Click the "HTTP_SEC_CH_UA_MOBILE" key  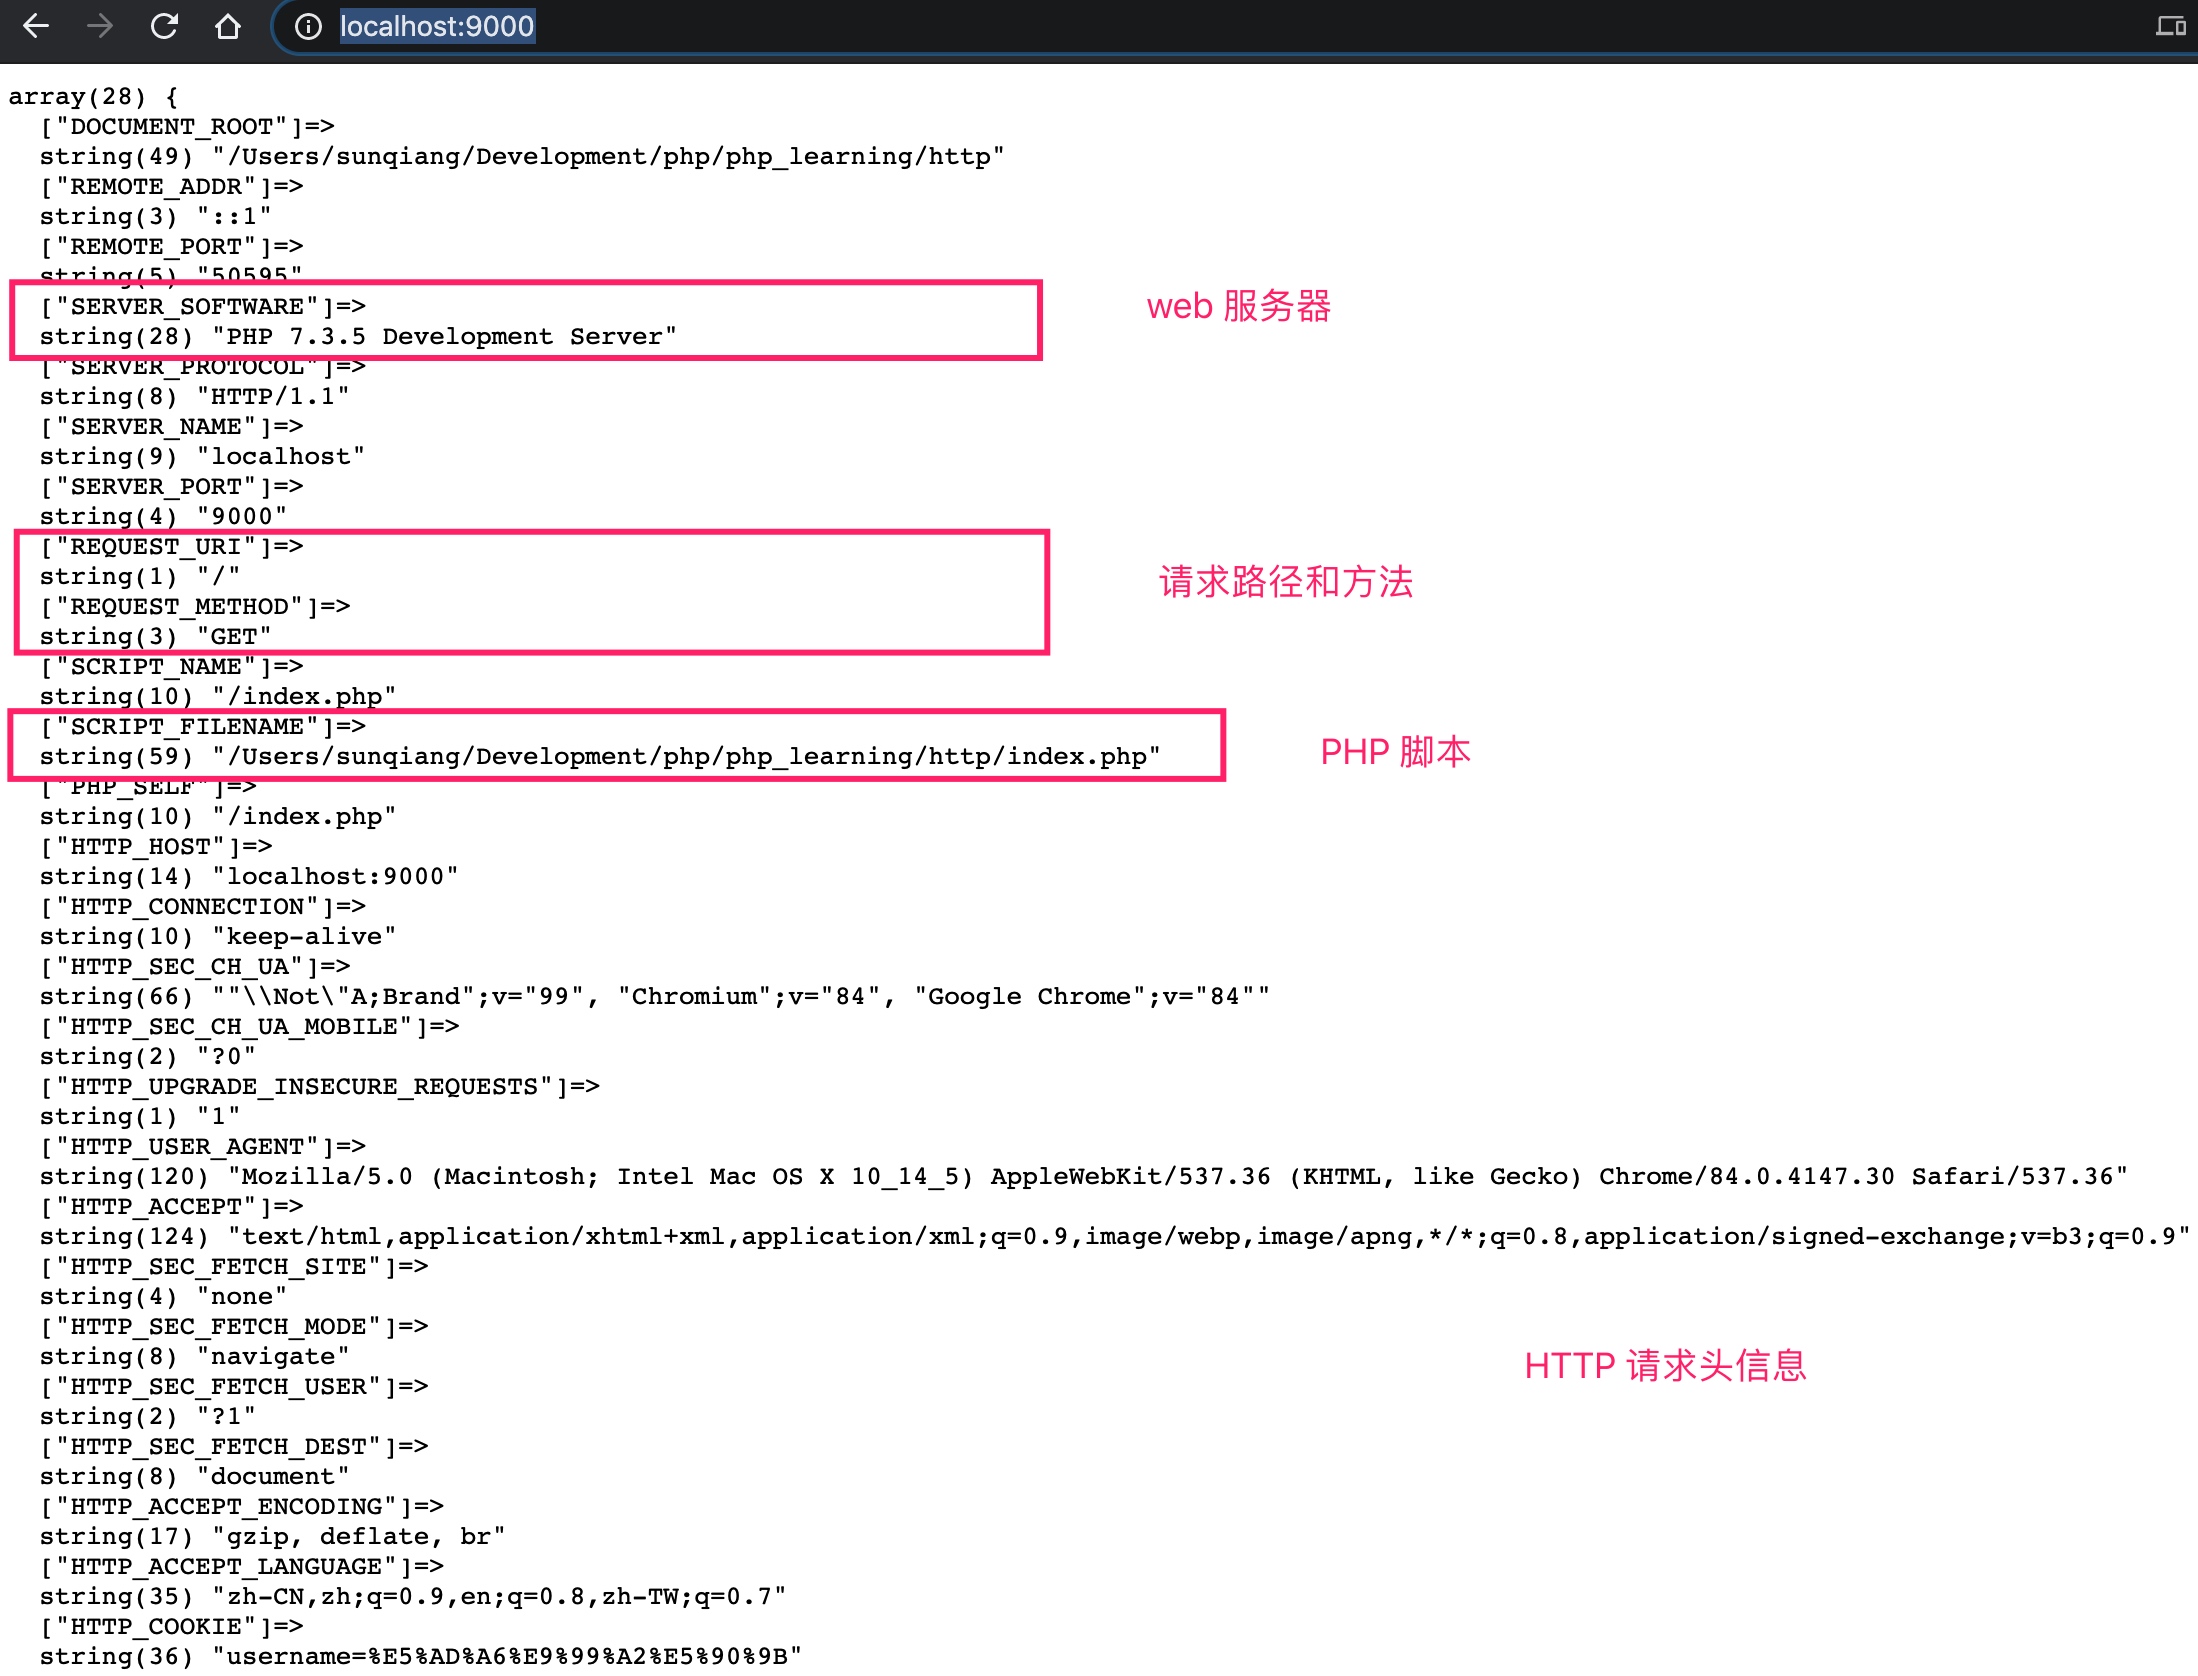click(x=250, y=1027)
